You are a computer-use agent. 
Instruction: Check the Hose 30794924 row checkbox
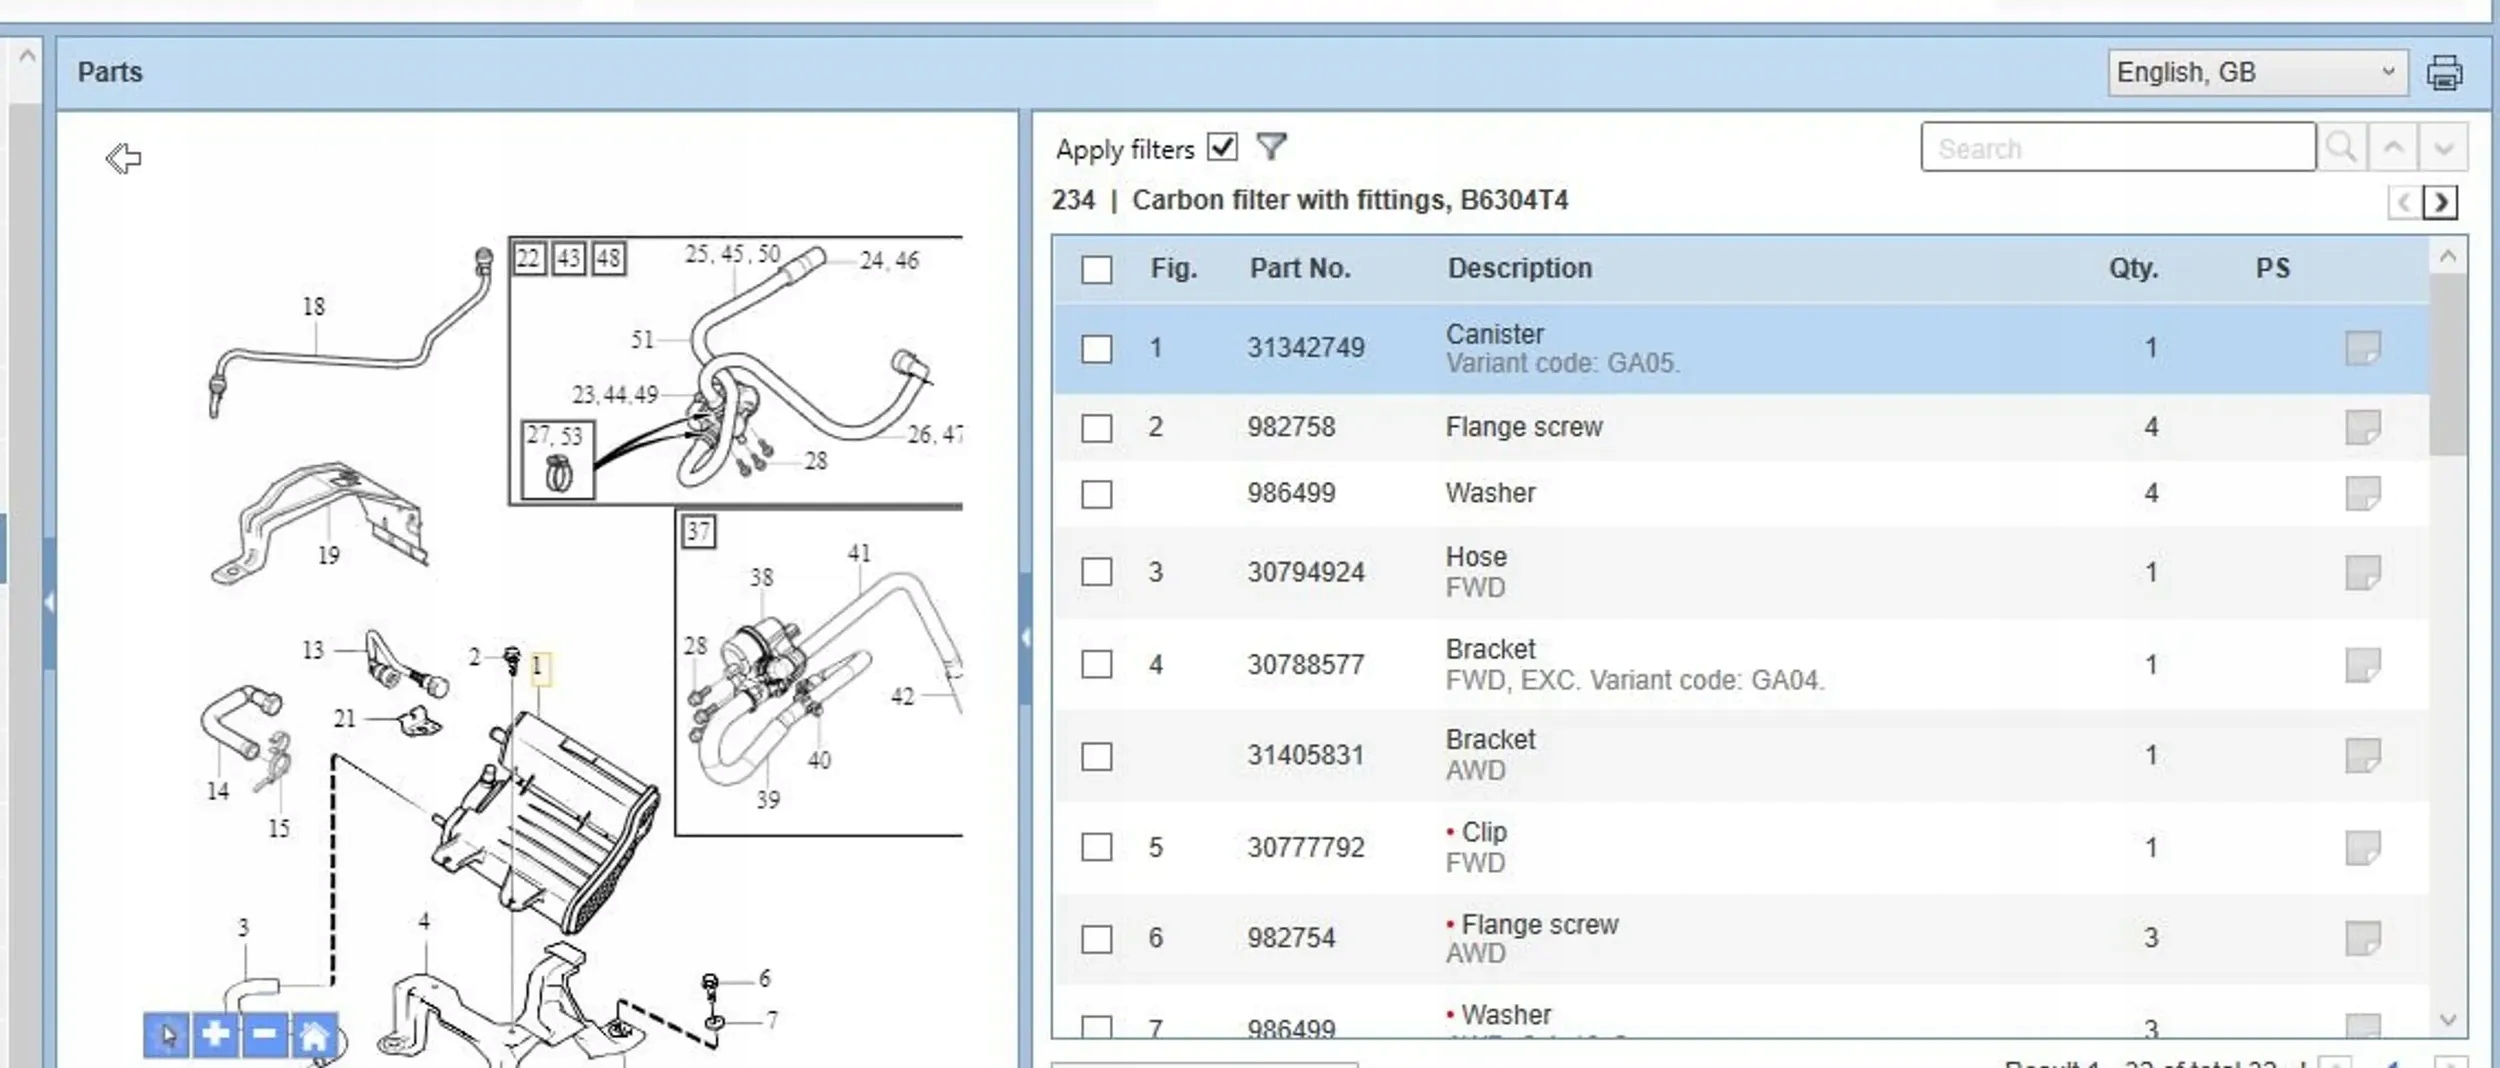pyautogui.click(x=1097, y=572)
